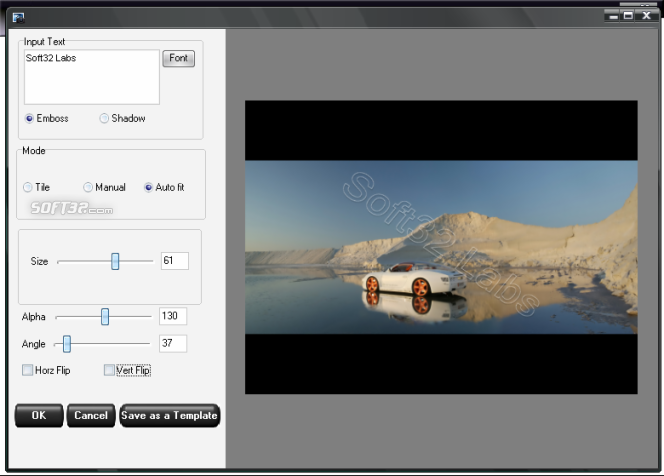Image resolution: width=664 pixels, height=476 pixels.
Task: Close the watermark window
Action: coord(647,16)
